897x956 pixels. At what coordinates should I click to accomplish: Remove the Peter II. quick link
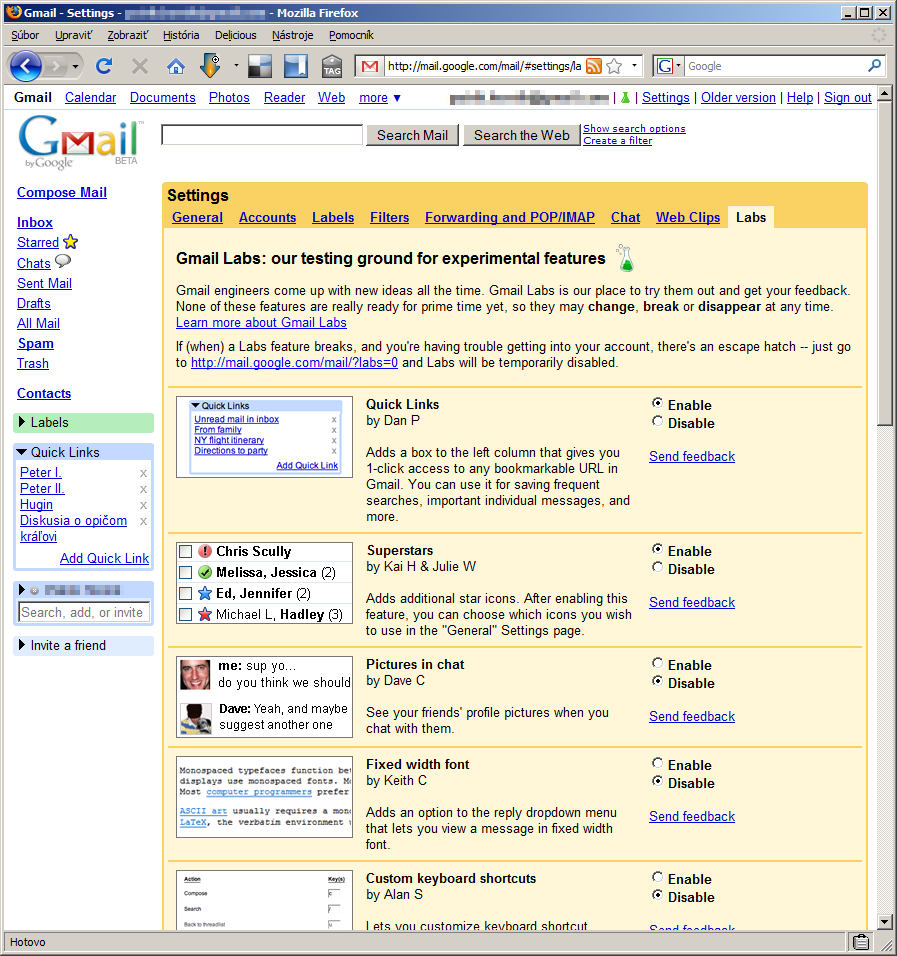point(143,489)
